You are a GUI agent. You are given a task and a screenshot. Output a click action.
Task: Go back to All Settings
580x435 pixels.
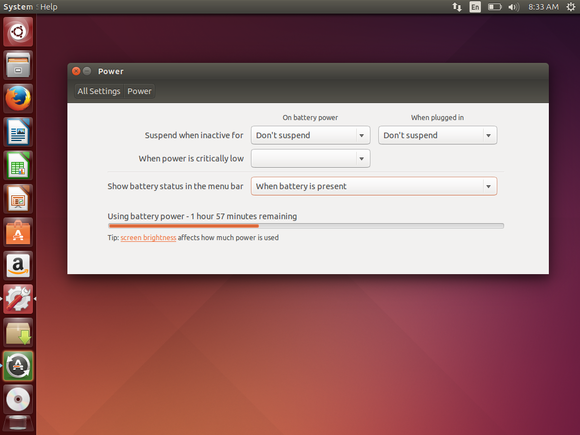pyautogui.click(x=99, y=91)
